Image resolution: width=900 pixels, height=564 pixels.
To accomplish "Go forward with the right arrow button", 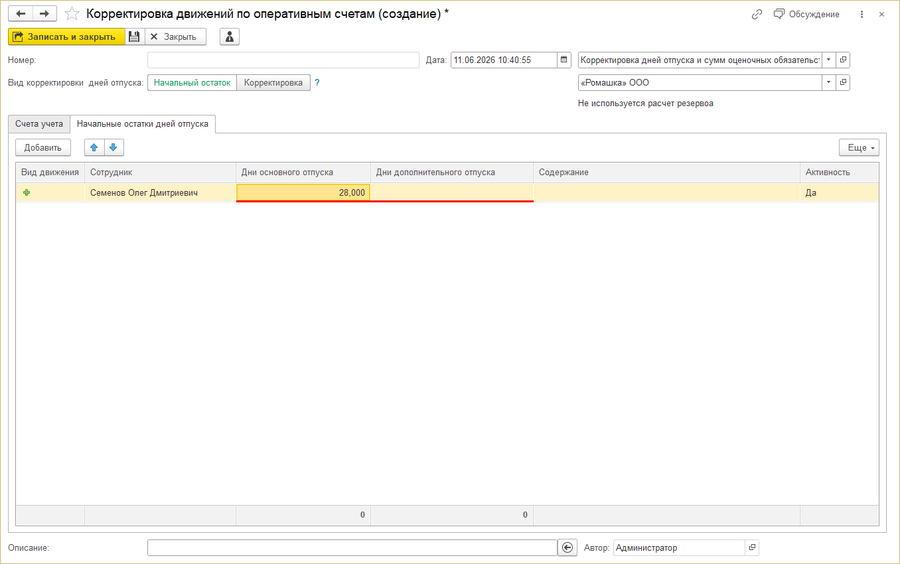I will click(45, 14).
